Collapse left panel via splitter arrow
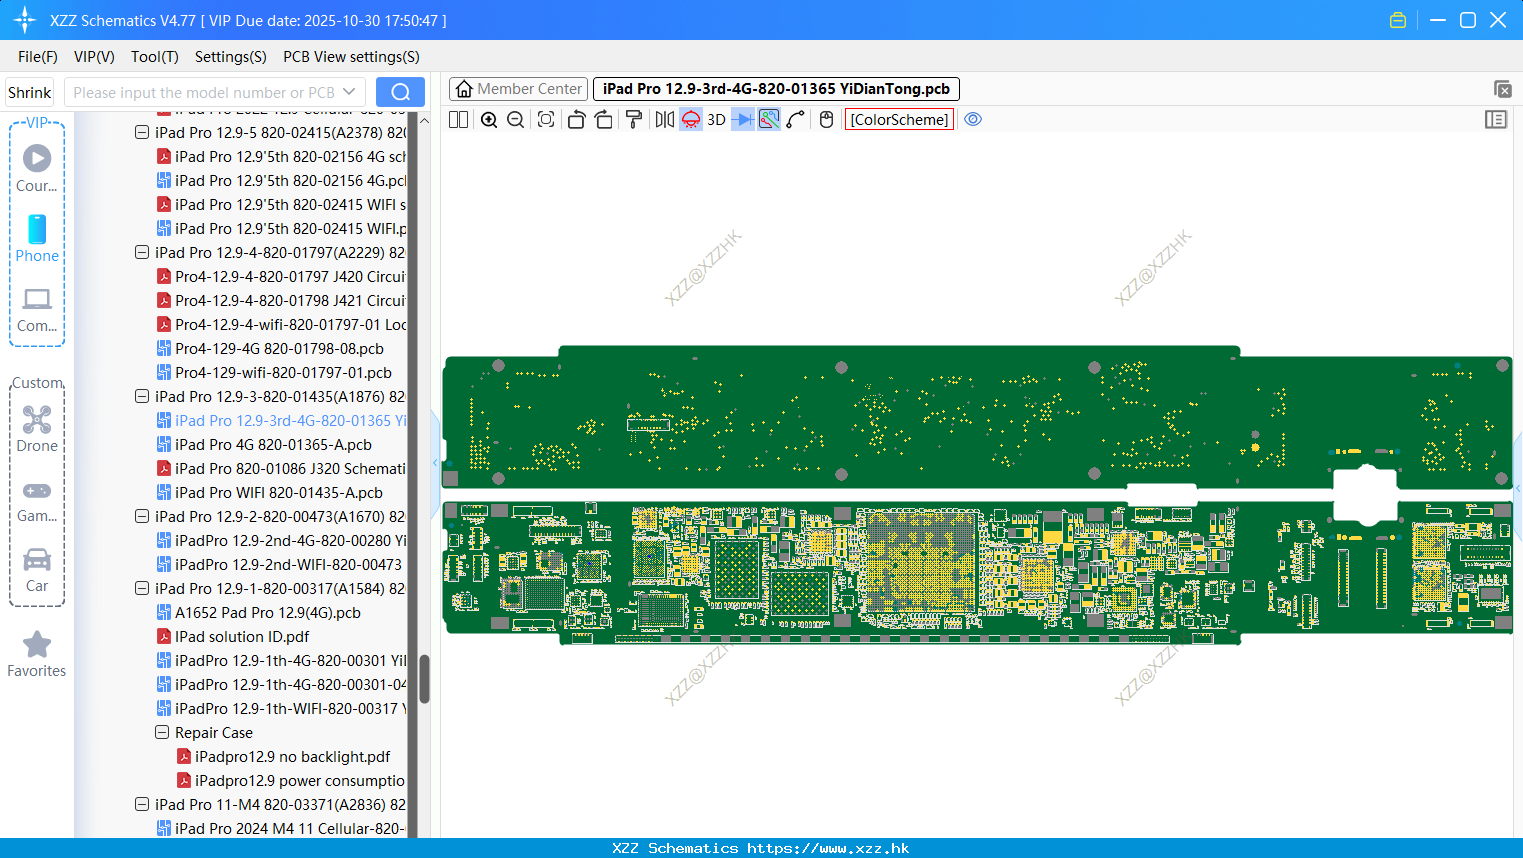1523x858 pixels. point(435,462)
